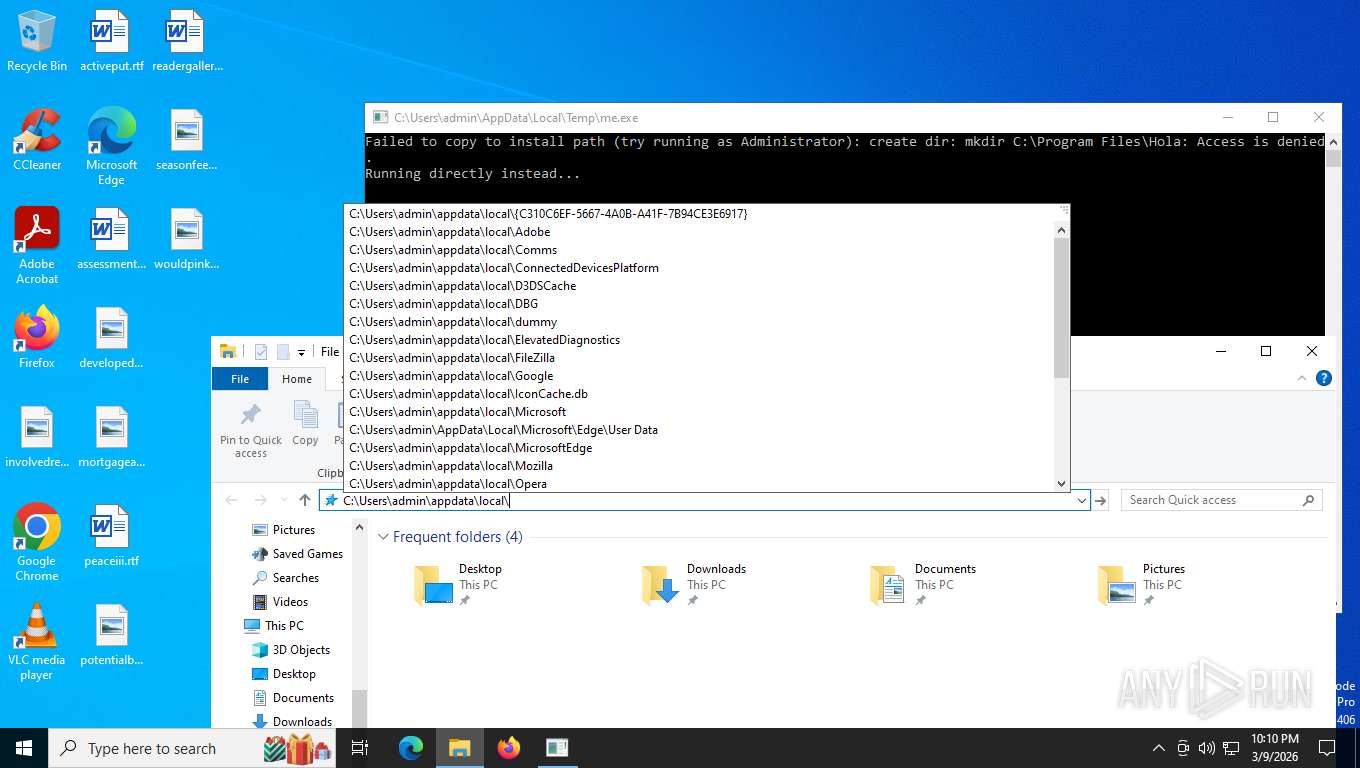The width and height of the screenshot is (1360, 768).
Task: Click the Go arrow beside address bar
Action: pos(1100,500)
